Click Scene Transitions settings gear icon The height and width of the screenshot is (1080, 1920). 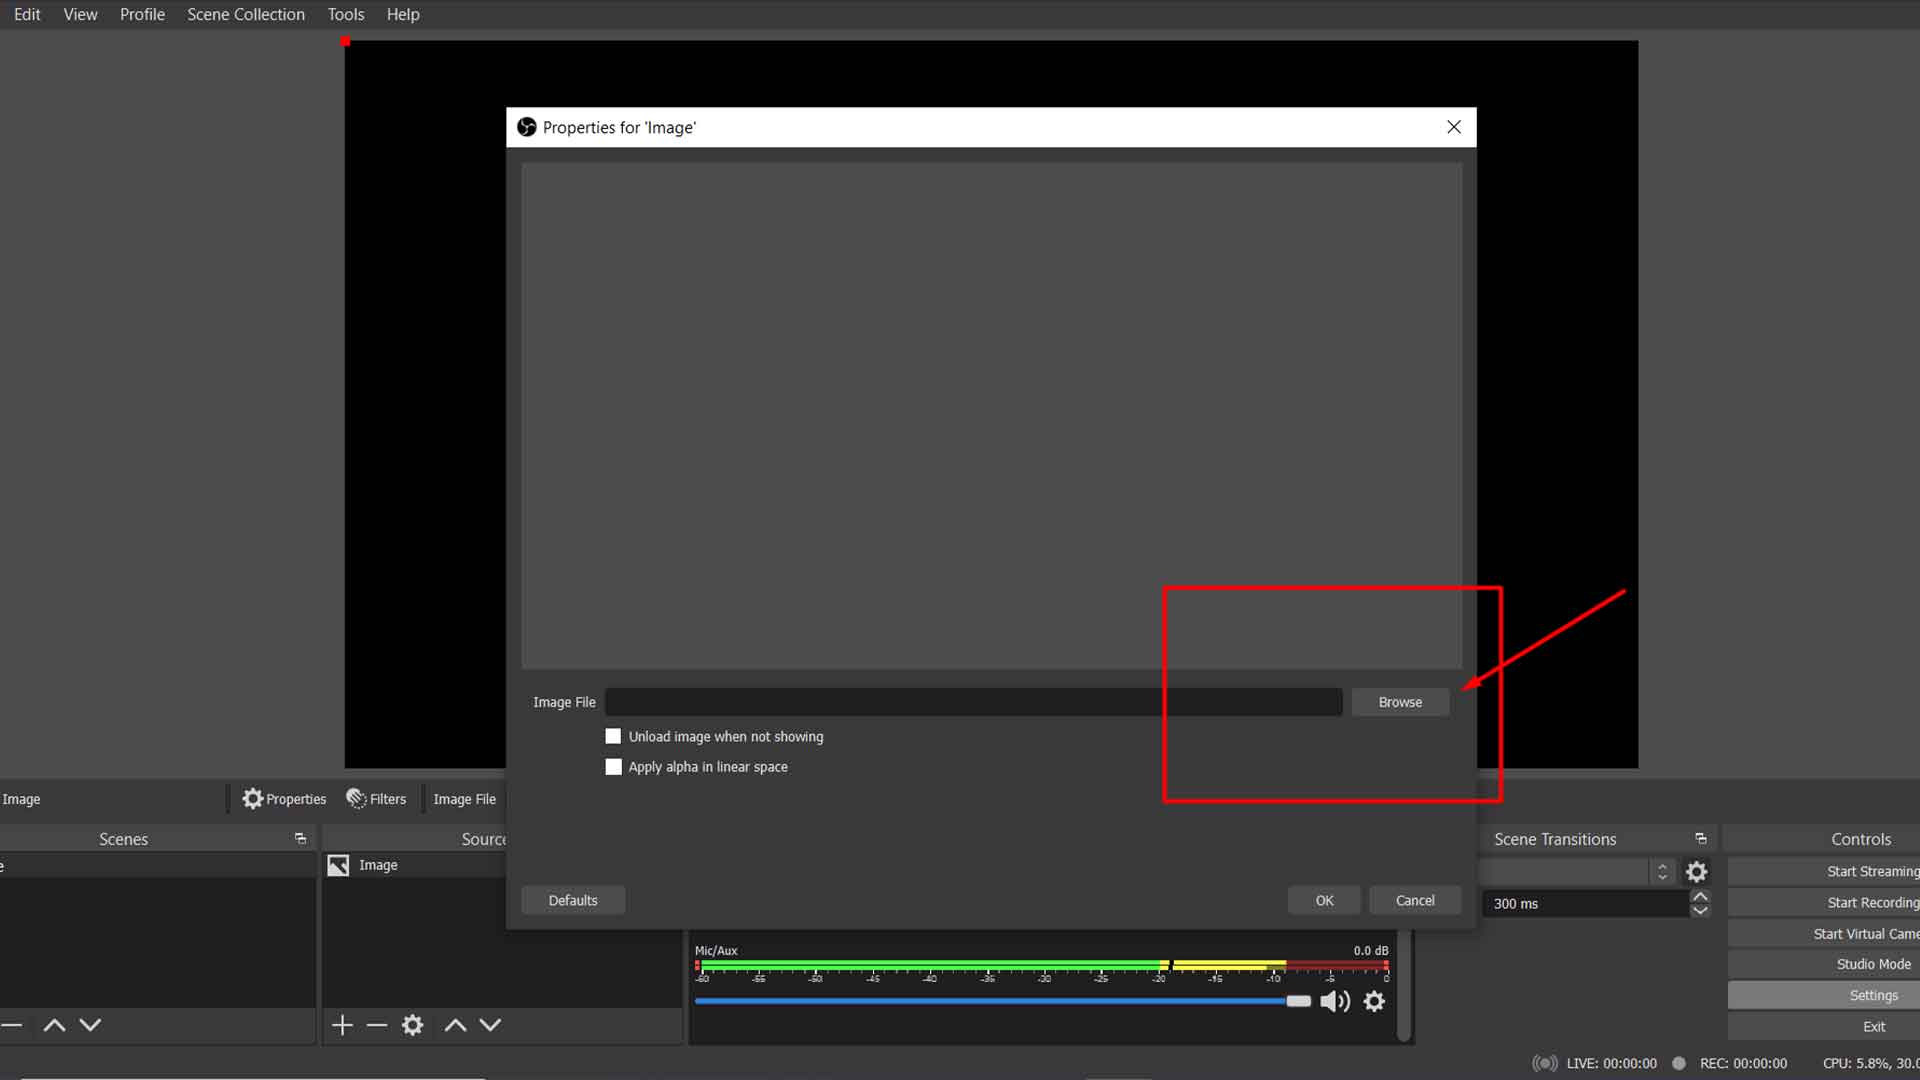tap(1697, 872)
